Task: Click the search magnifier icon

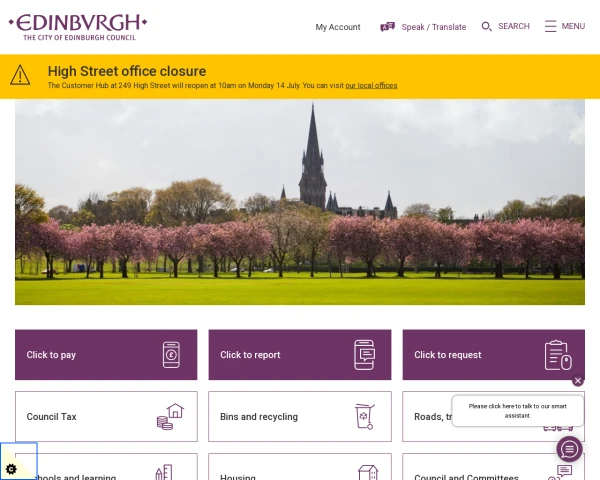Action: coord(486,26)
